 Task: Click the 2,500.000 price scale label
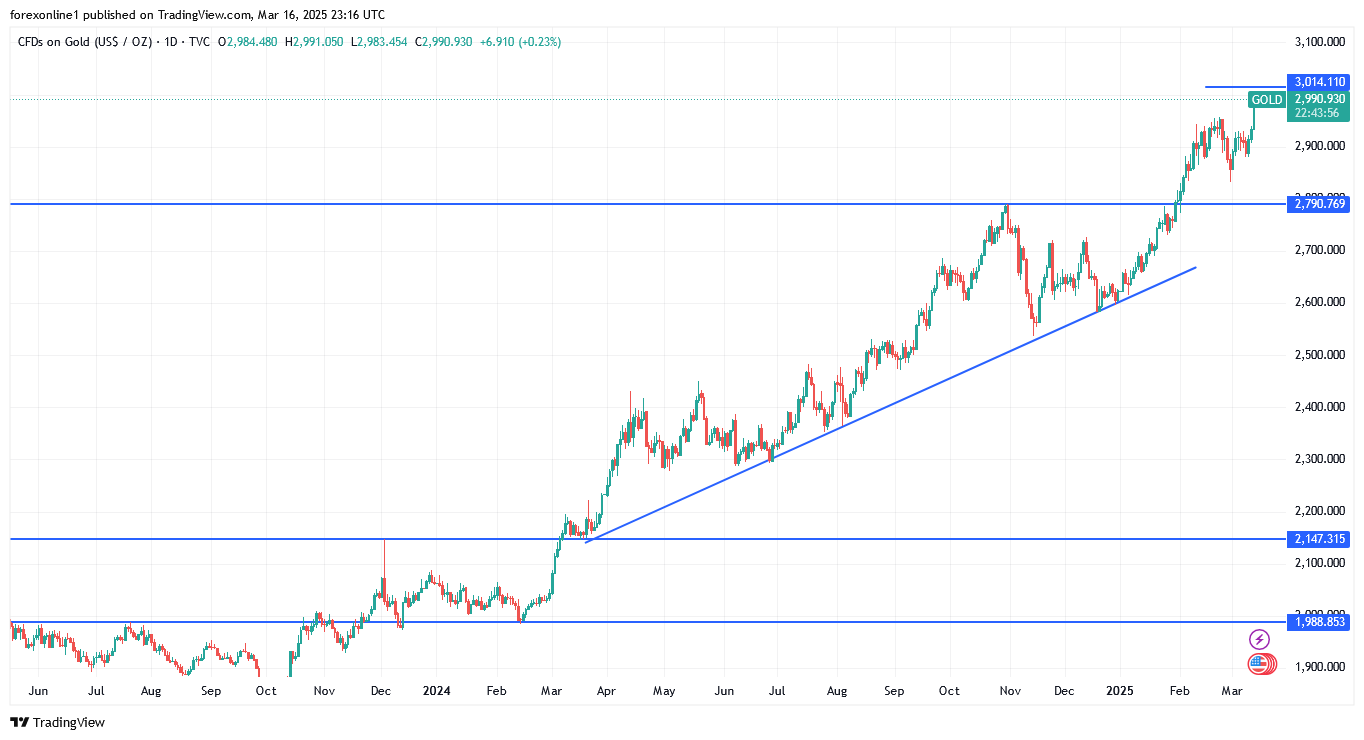1318,355
